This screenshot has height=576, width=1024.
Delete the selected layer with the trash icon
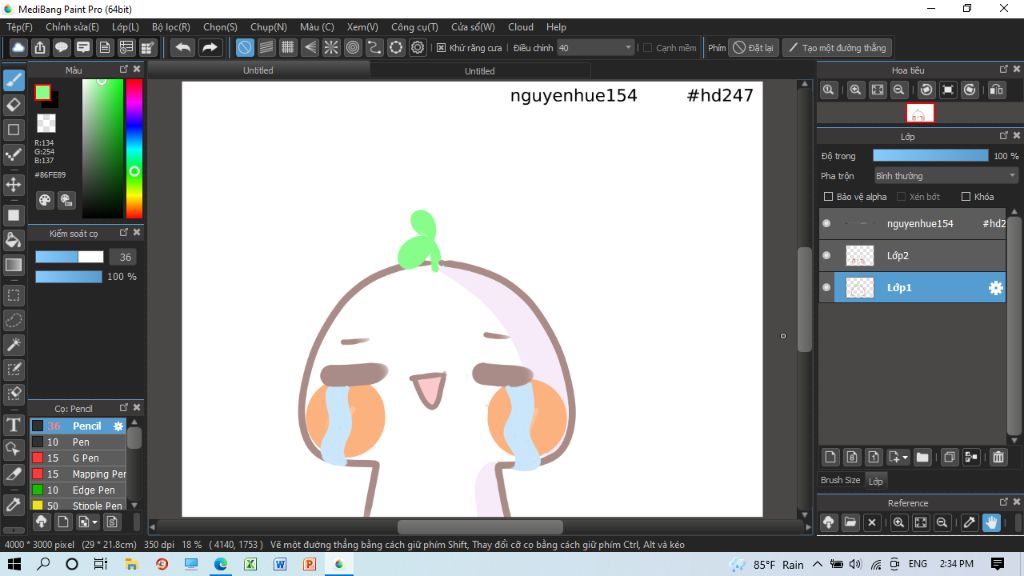click(998, 457)
